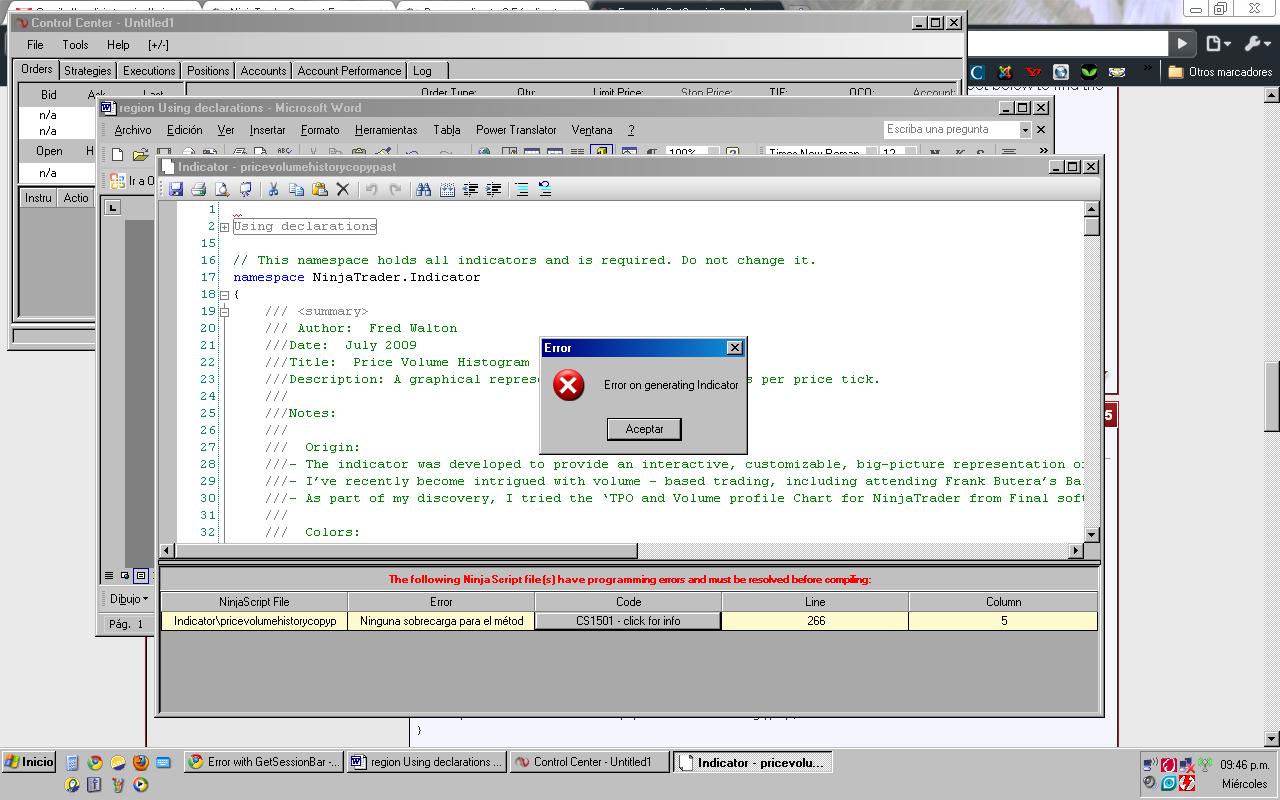Click the CS1501 click for info button

[x=628, y=621]
